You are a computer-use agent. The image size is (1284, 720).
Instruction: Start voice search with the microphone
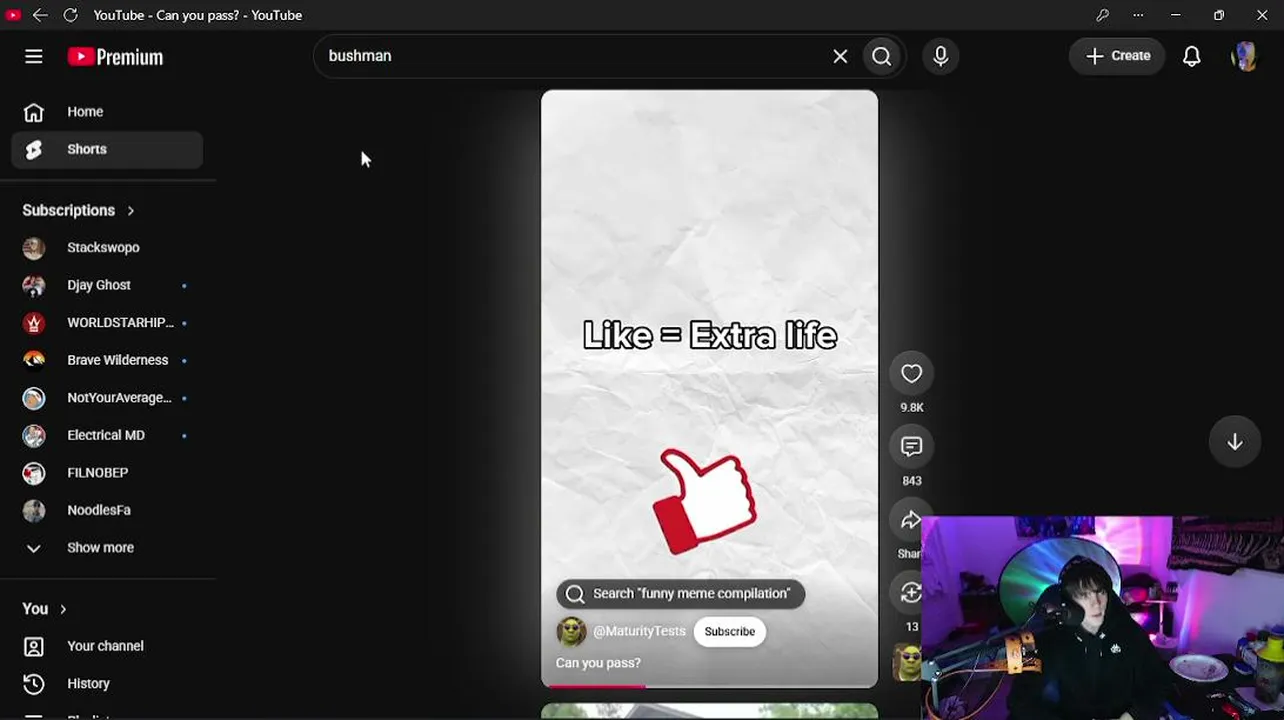940,56
